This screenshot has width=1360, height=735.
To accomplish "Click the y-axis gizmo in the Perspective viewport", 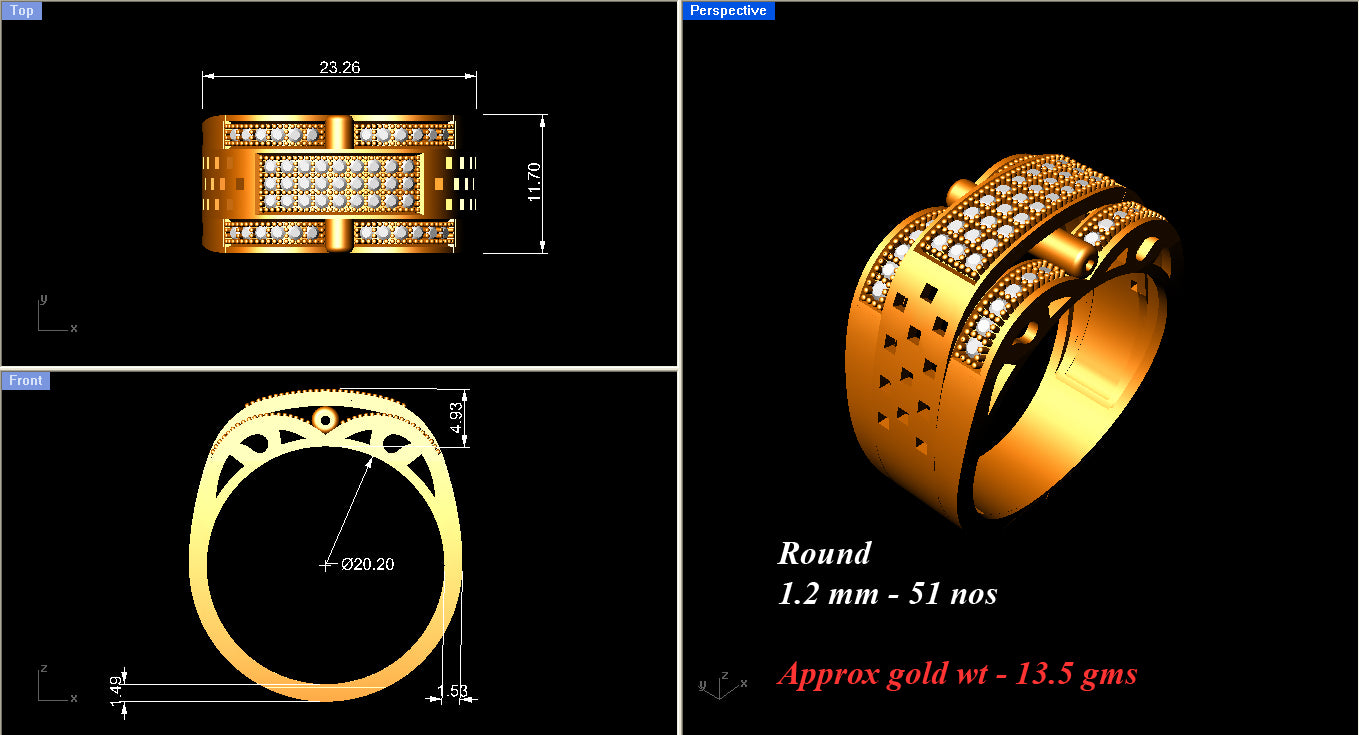I will pyautogui.click(x=704, y=687).
